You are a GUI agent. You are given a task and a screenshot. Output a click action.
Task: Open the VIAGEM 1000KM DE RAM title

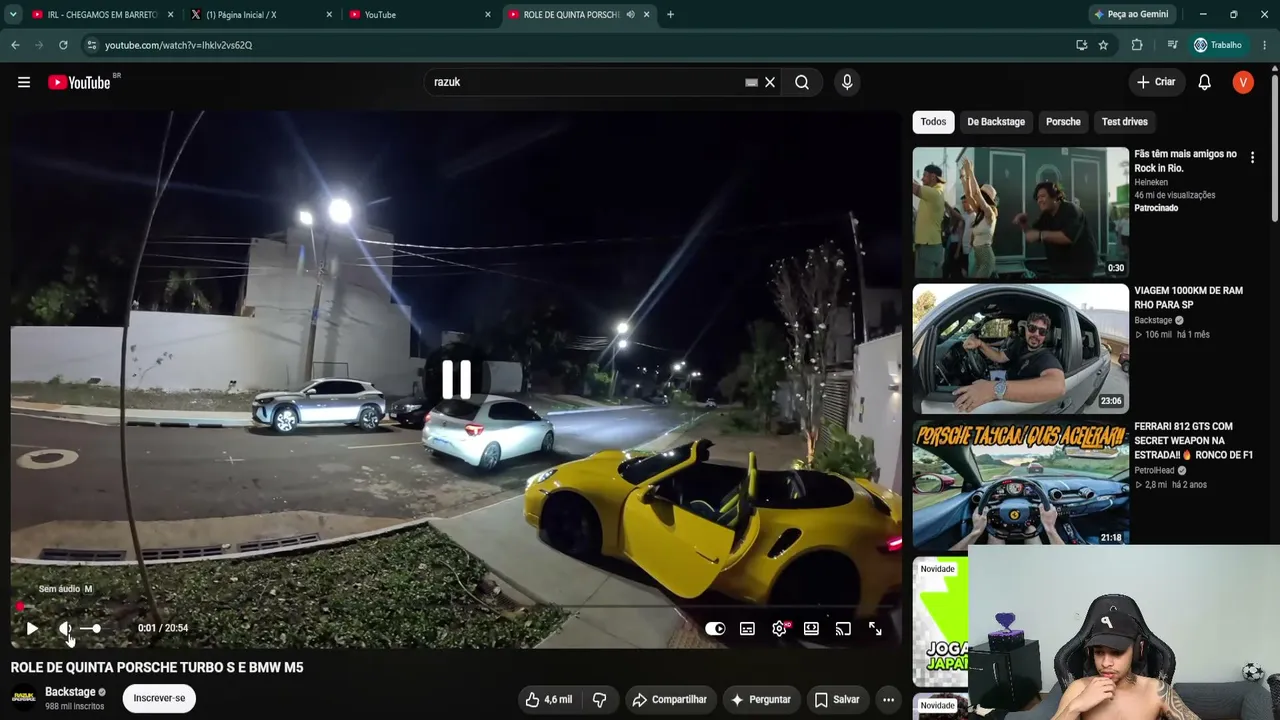click(x=1189, y=298)
